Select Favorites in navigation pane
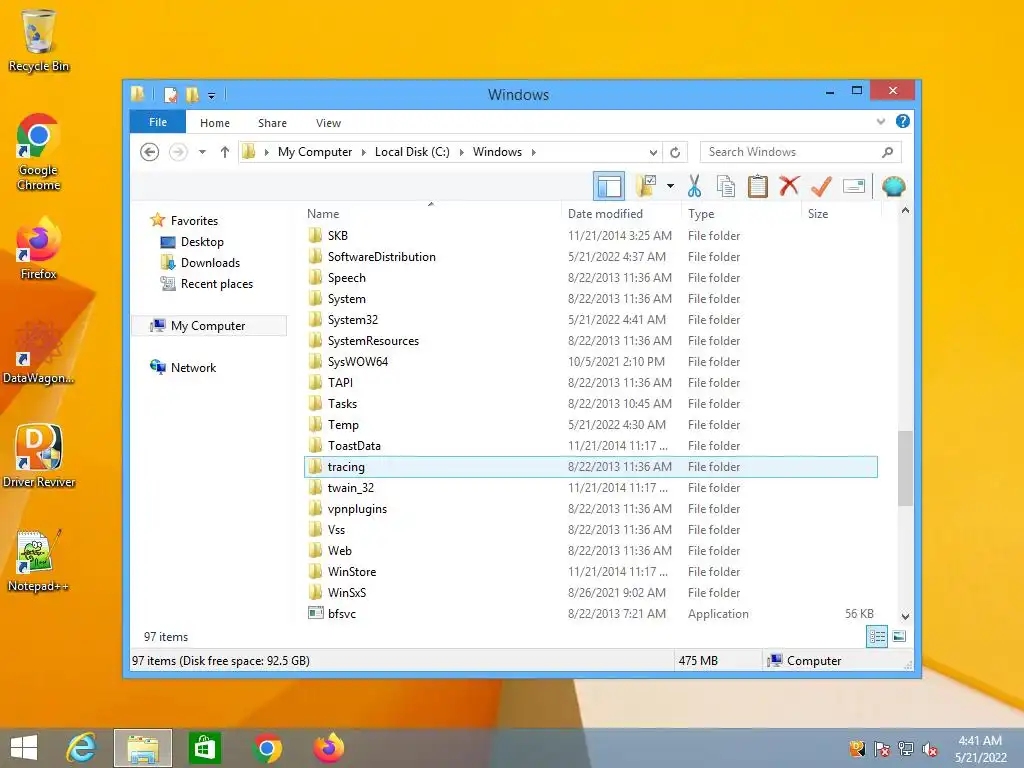 (194, 221)
